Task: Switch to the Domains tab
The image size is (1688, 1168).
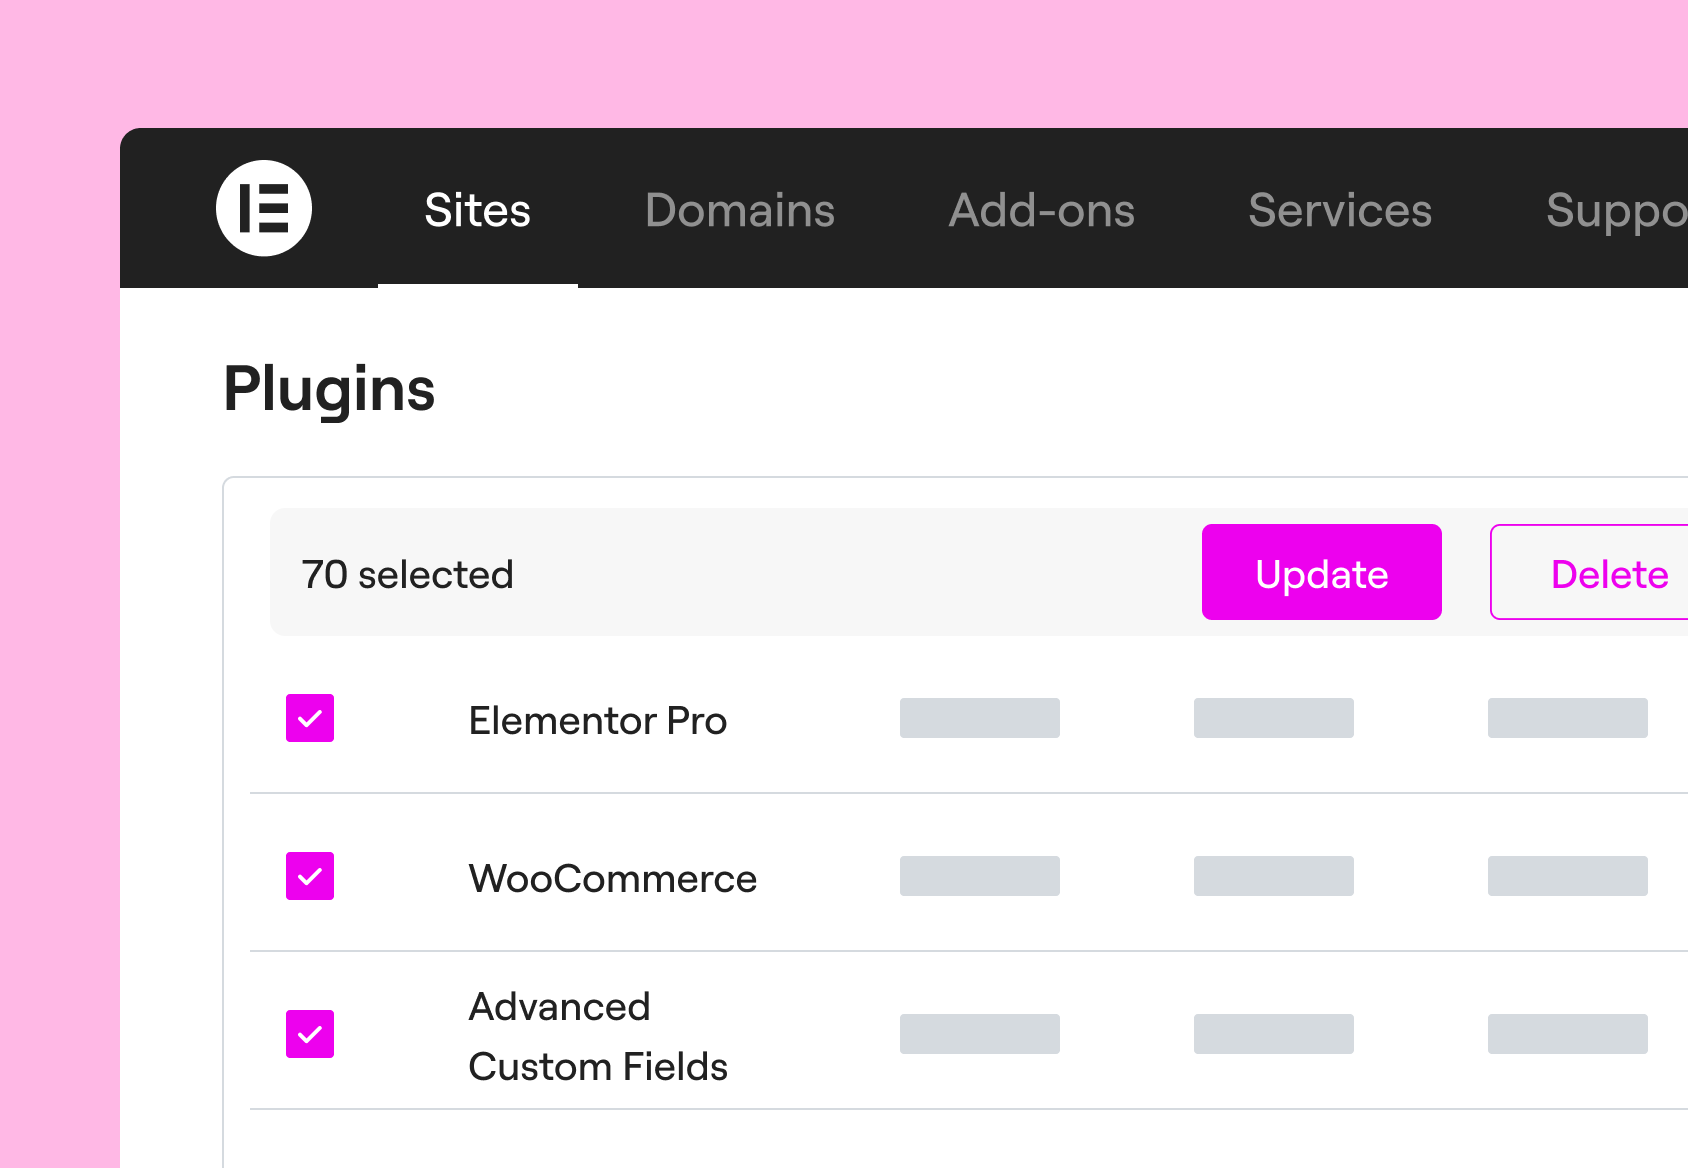Action: [740, 210]
